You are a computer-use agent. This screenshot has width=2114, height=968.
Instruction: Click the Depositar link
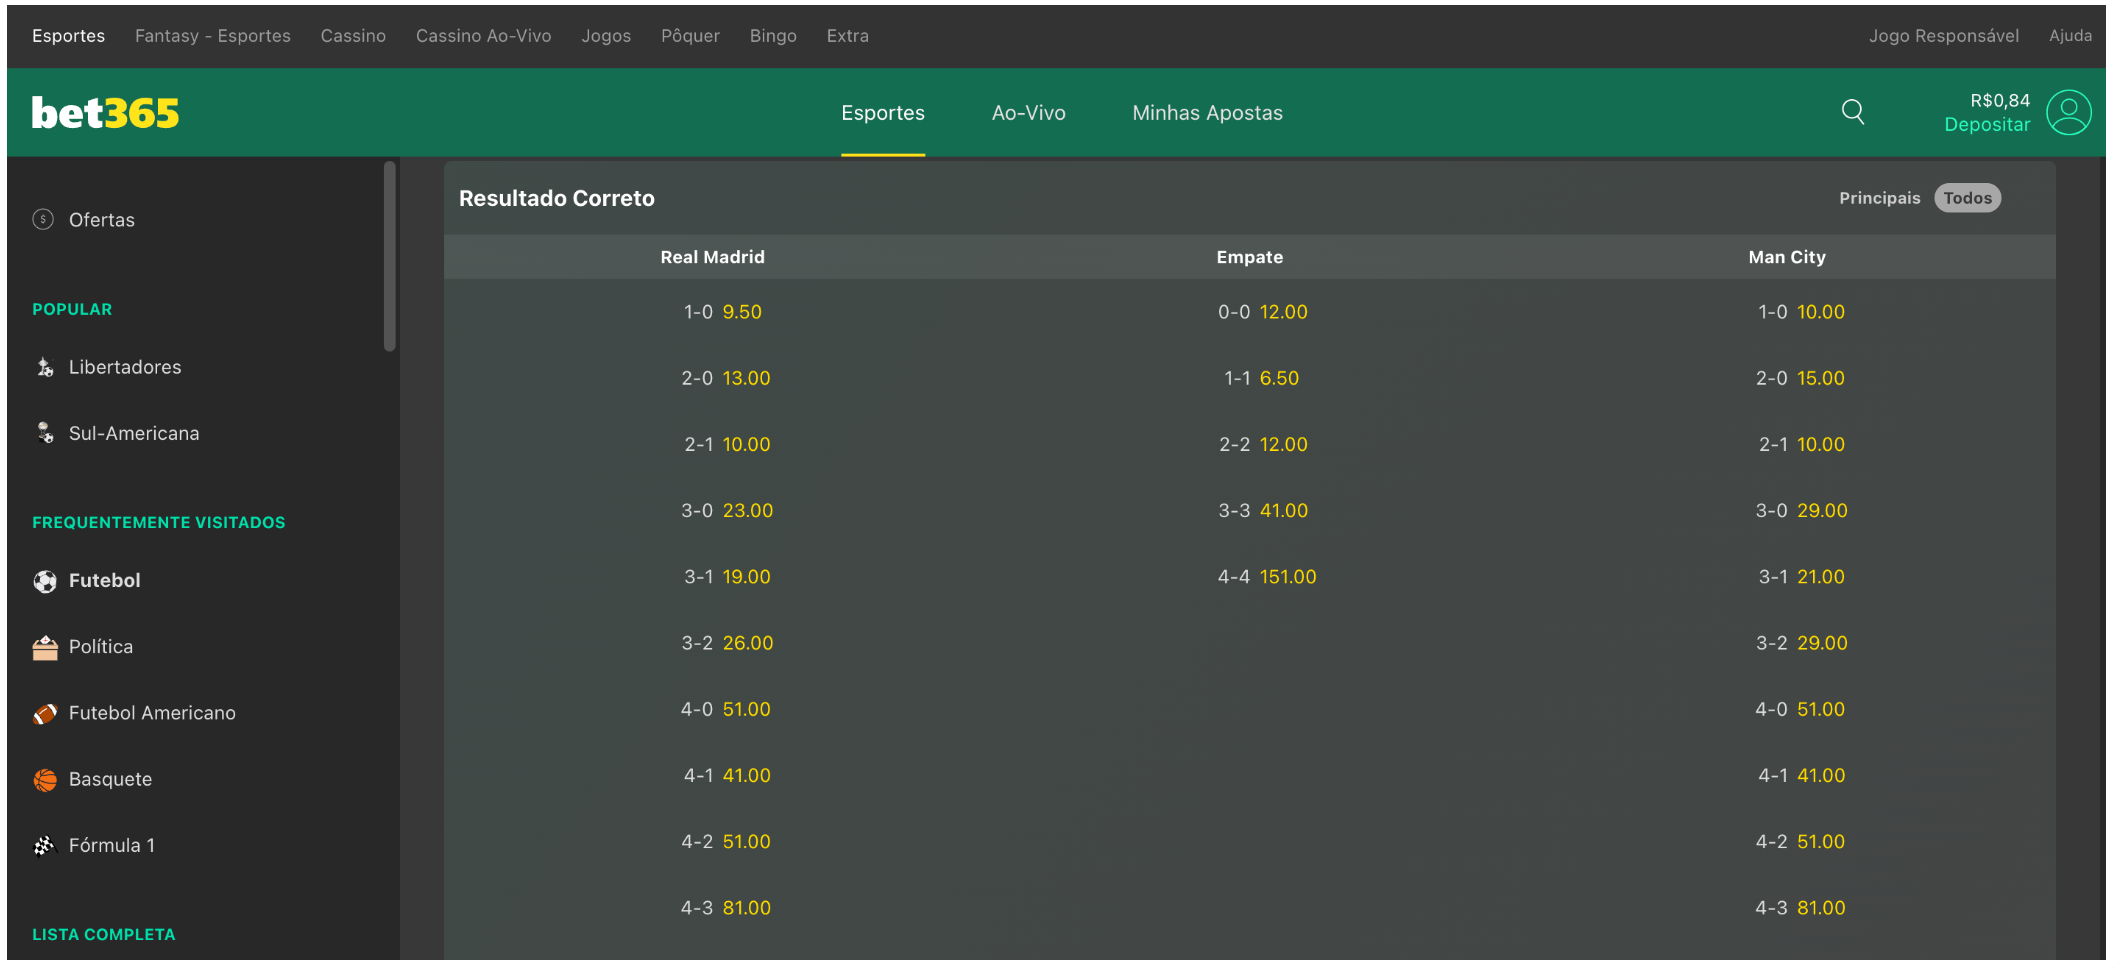[x=1986, y=125]
